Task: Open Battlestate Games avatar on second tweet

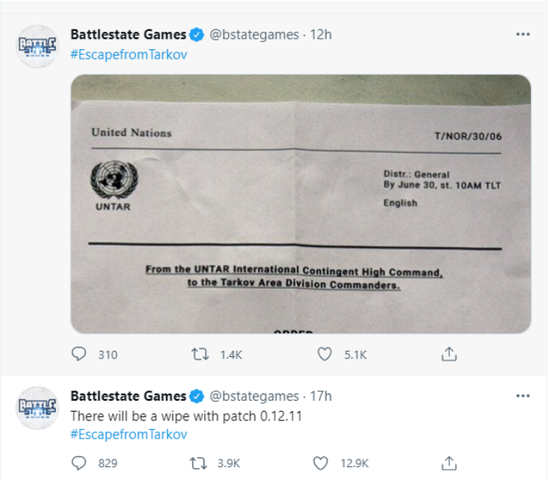Action: 37,408
